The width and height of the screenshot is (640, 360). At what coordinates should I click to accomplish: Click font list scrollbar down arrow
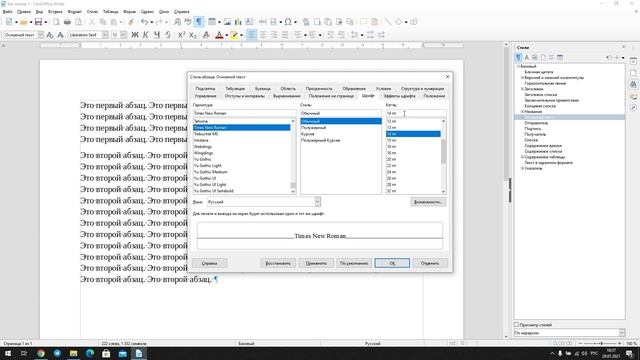point(293,191)
